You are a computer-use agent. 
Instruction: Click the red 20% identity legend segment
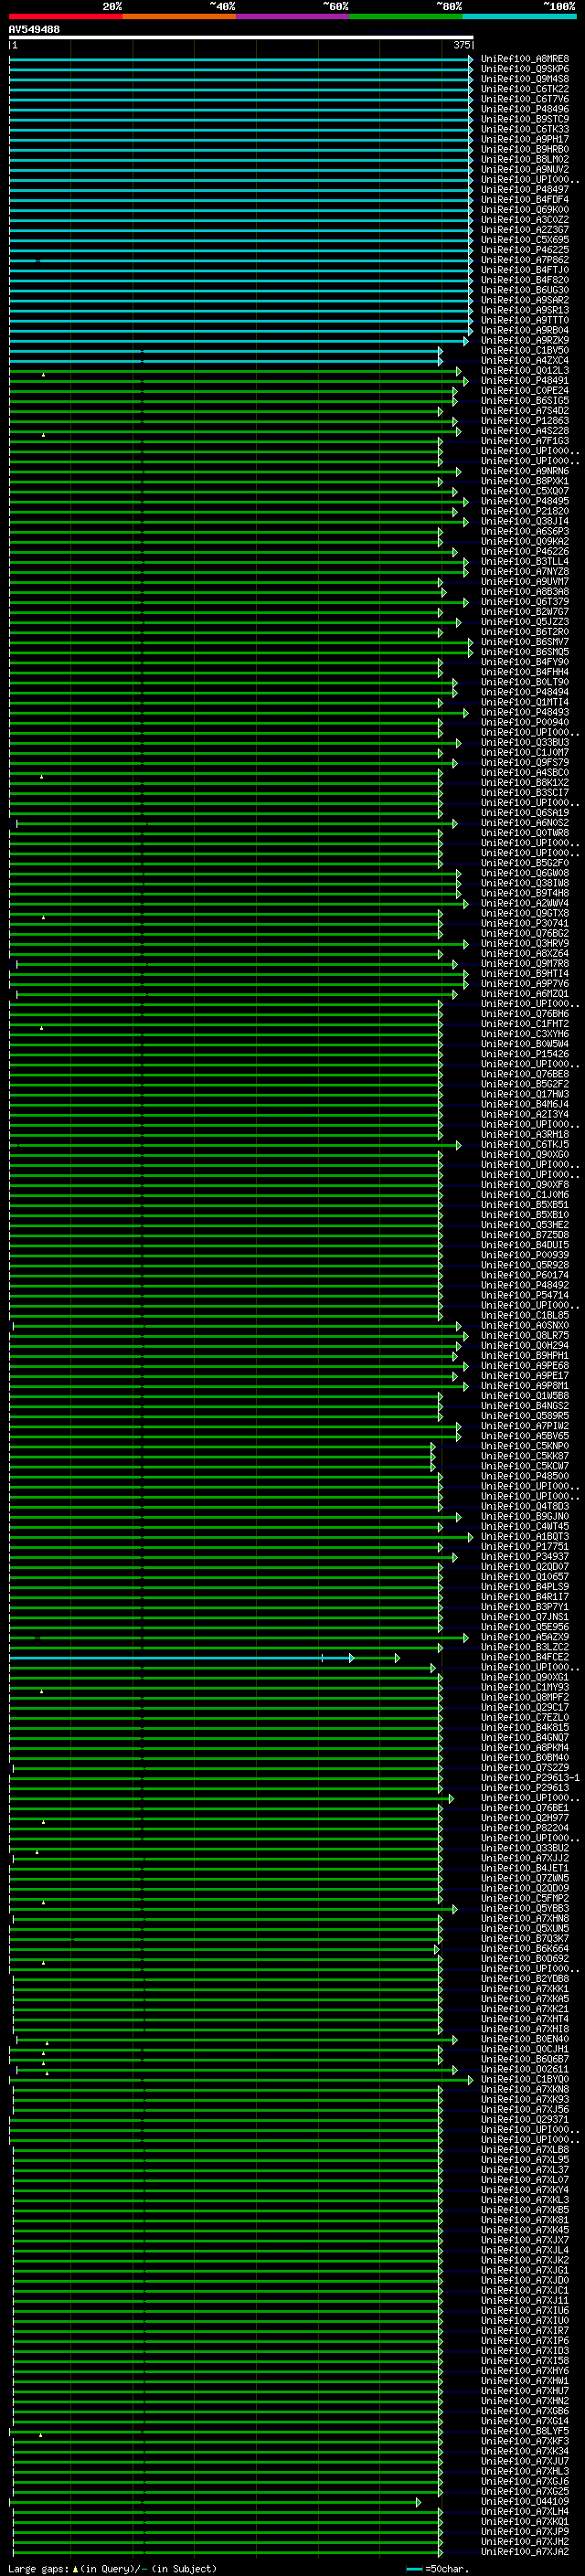[x=65, y=16]
